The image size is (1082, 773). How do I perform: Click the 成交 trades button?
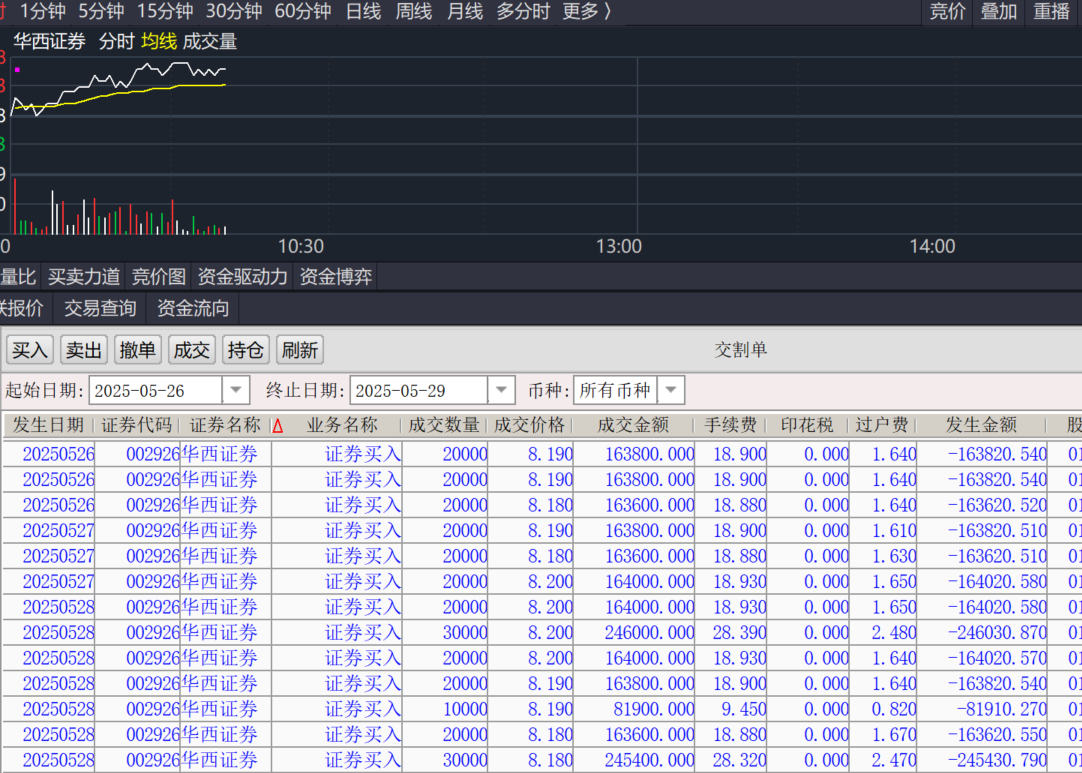191,350
